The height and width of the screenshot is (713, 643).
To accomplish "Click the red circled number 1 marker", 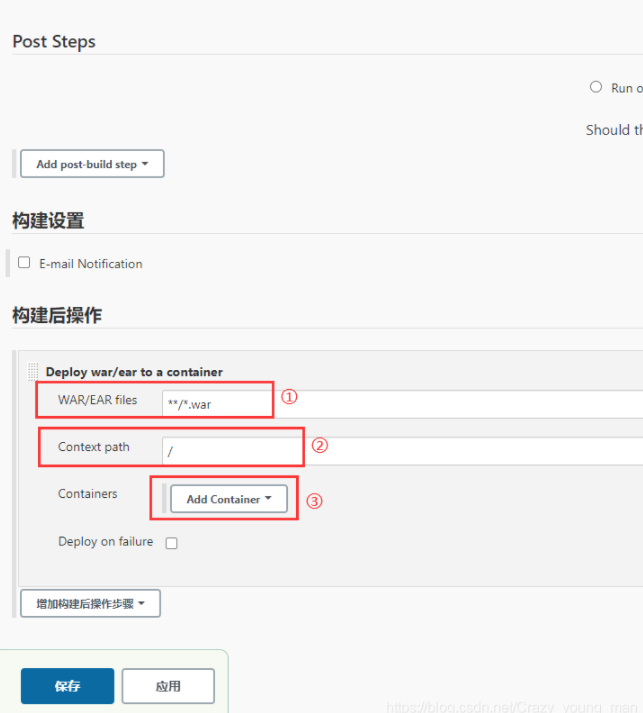I will [289, 397].
